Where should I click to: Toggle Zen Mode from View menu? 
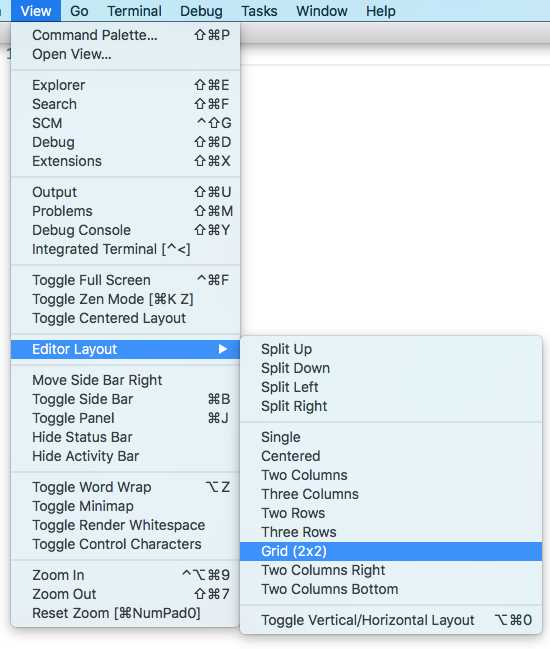(125, 299)
